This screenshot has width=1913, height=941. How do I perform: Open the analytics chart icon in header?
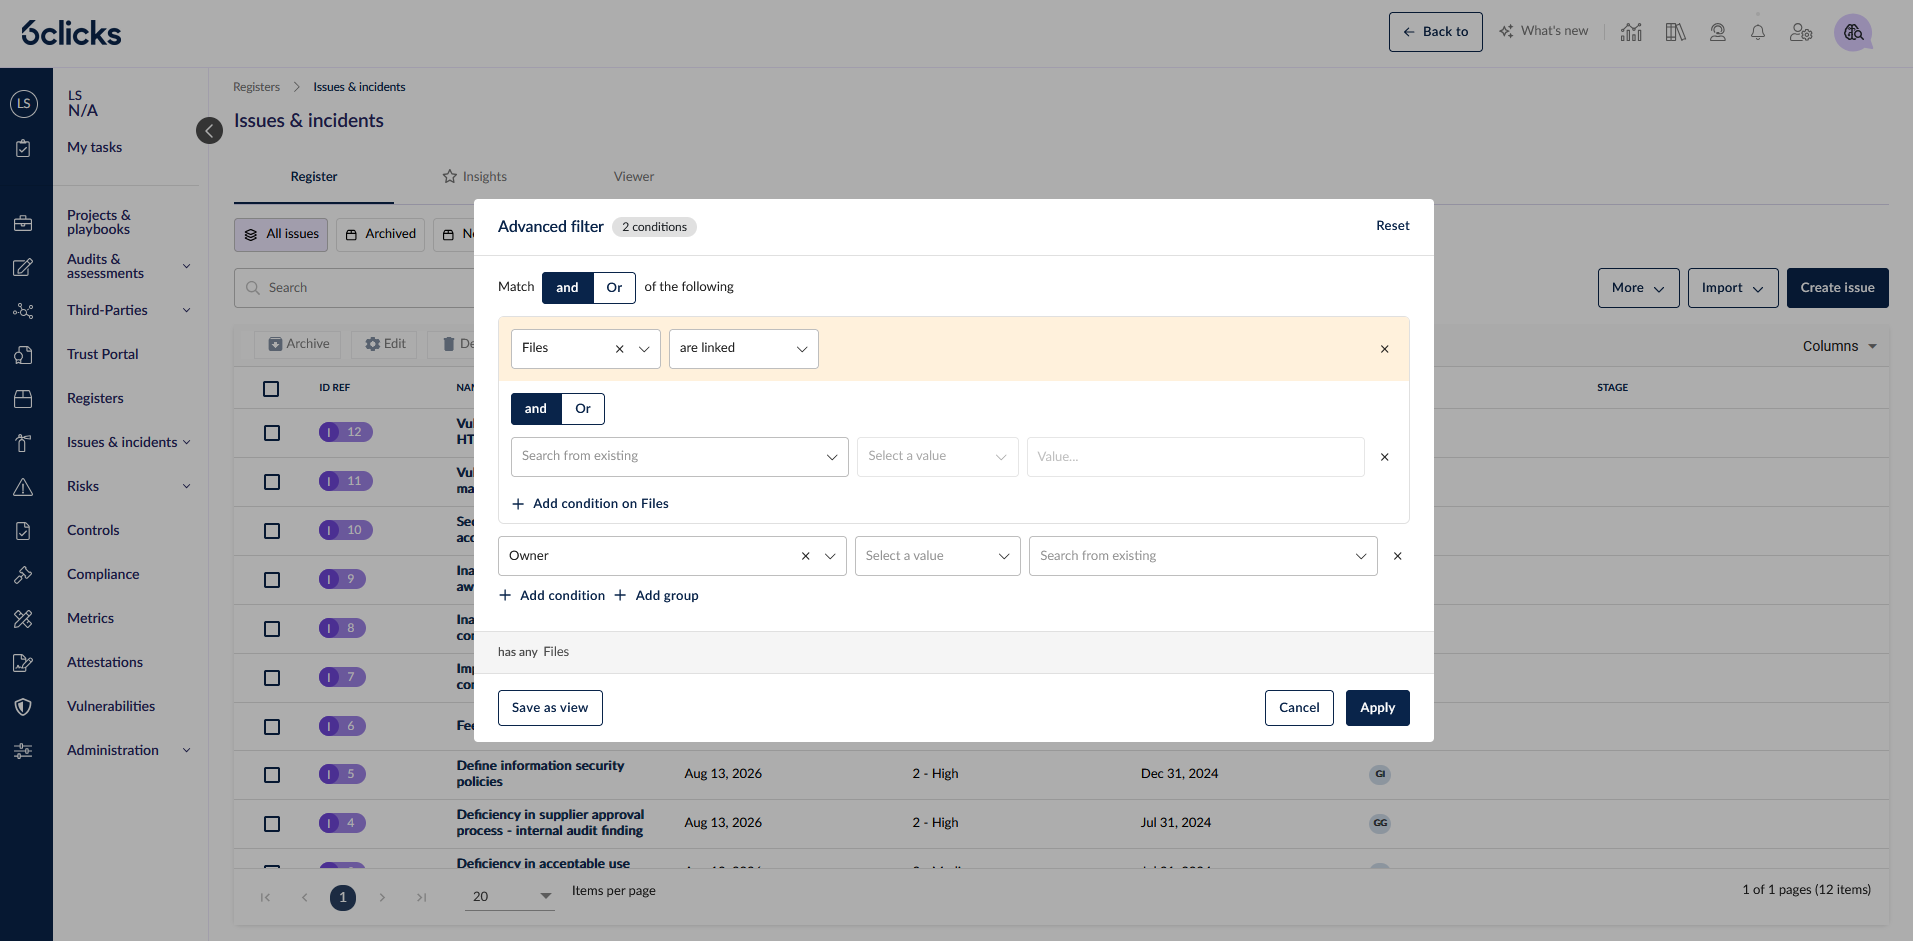(x=1631, y=32)
